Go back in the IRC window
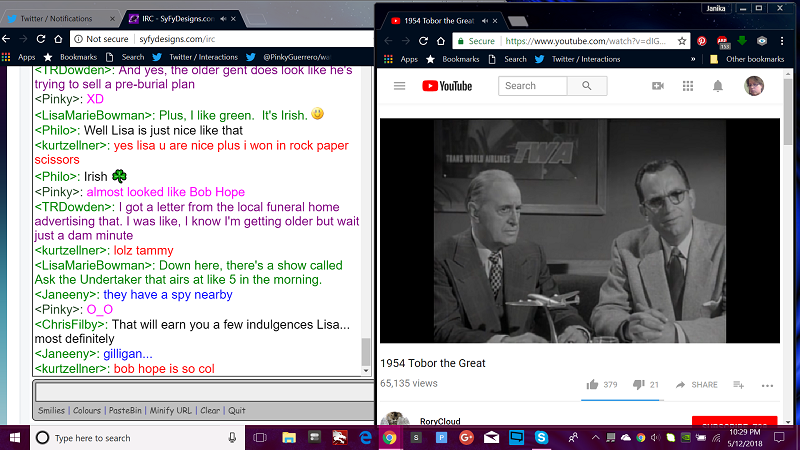This screenshot has height=450, width=800. click(x=6, y=39)
